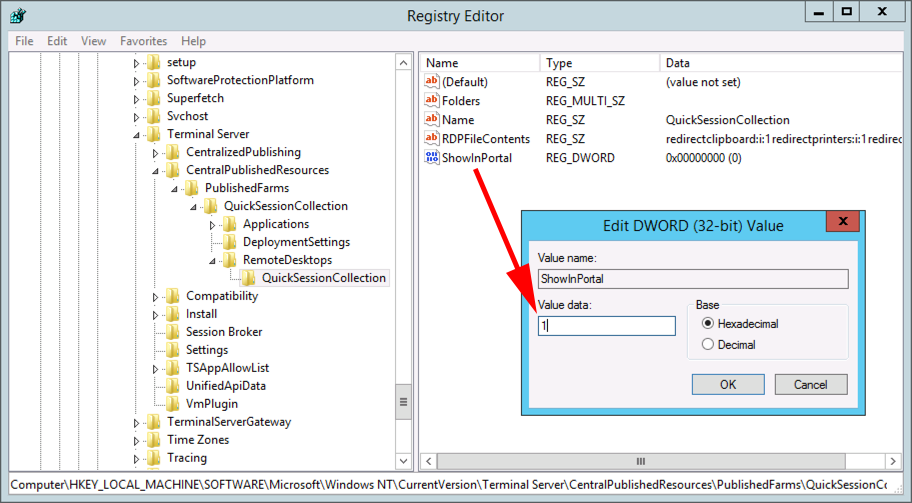Select the Tracing registry key
The image size is (912, 503).
pyautogui.click(x=187, y=458)
